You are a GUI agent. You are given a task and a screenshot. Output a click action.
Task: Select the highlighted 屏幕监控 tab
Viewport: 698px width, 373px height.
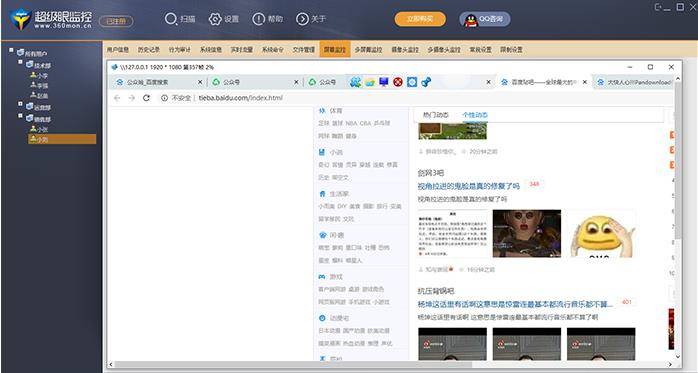click(335, 49)
